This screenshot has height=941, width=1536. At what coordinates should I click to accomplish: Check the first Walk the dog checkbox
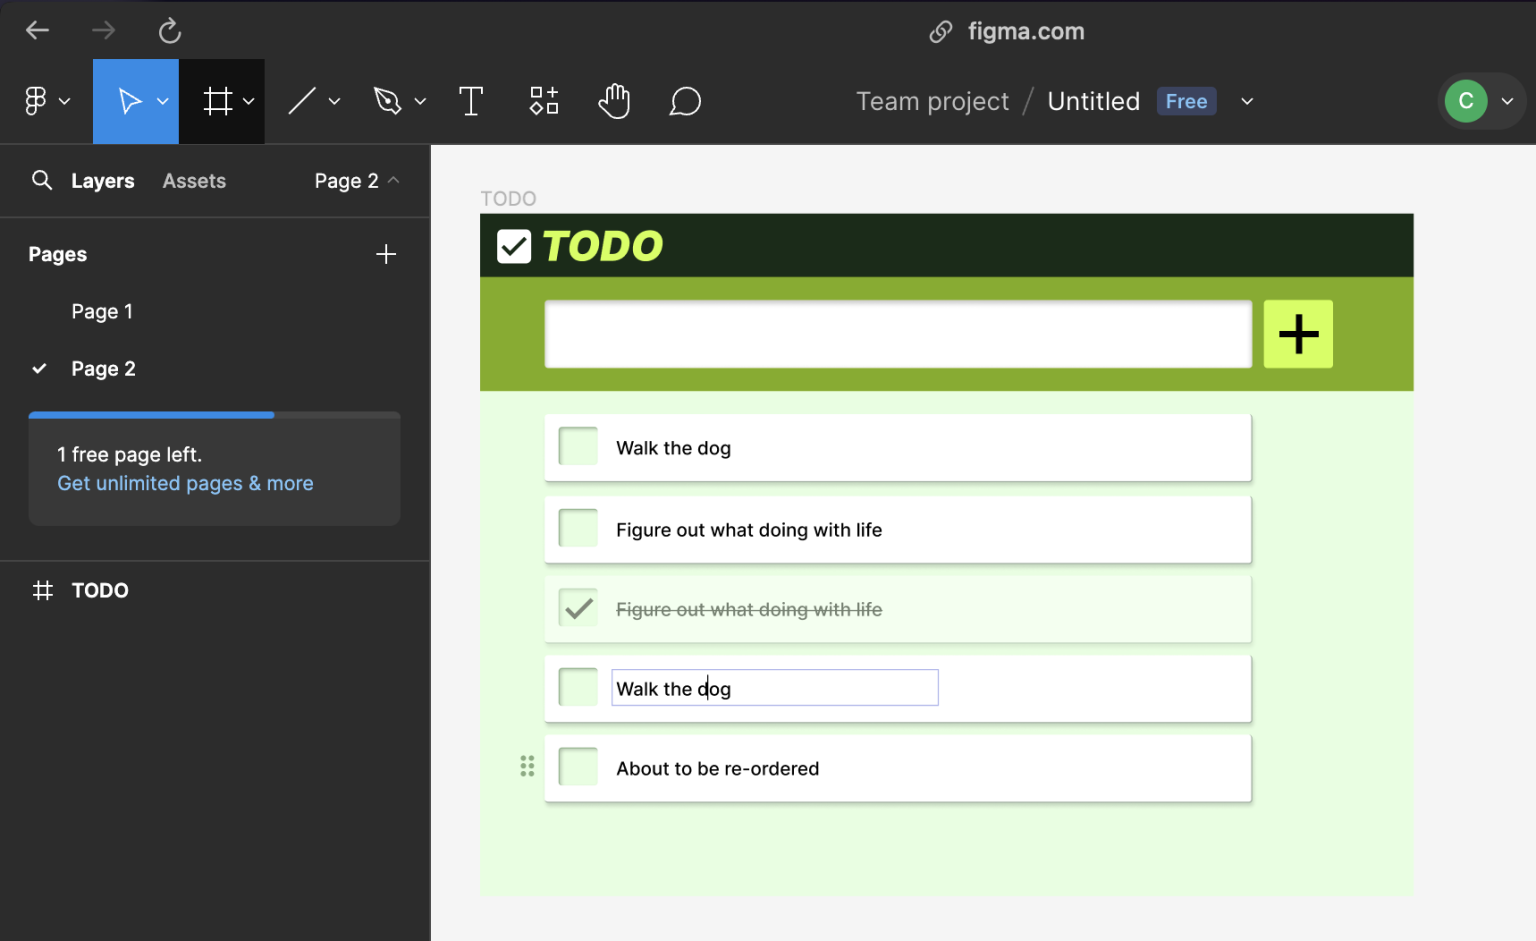coord(578,447)
